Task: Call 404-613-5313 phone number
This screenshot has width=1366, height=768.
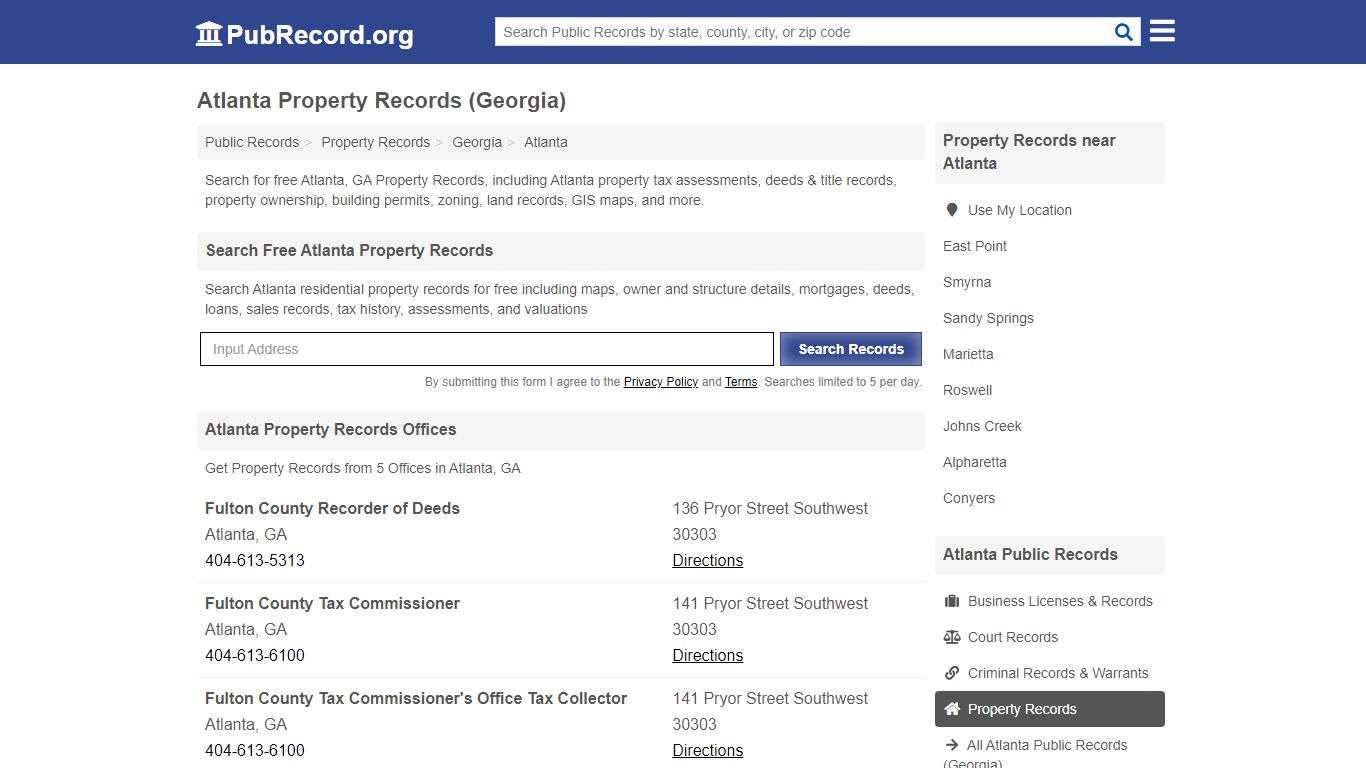Action: pos(255,560)
